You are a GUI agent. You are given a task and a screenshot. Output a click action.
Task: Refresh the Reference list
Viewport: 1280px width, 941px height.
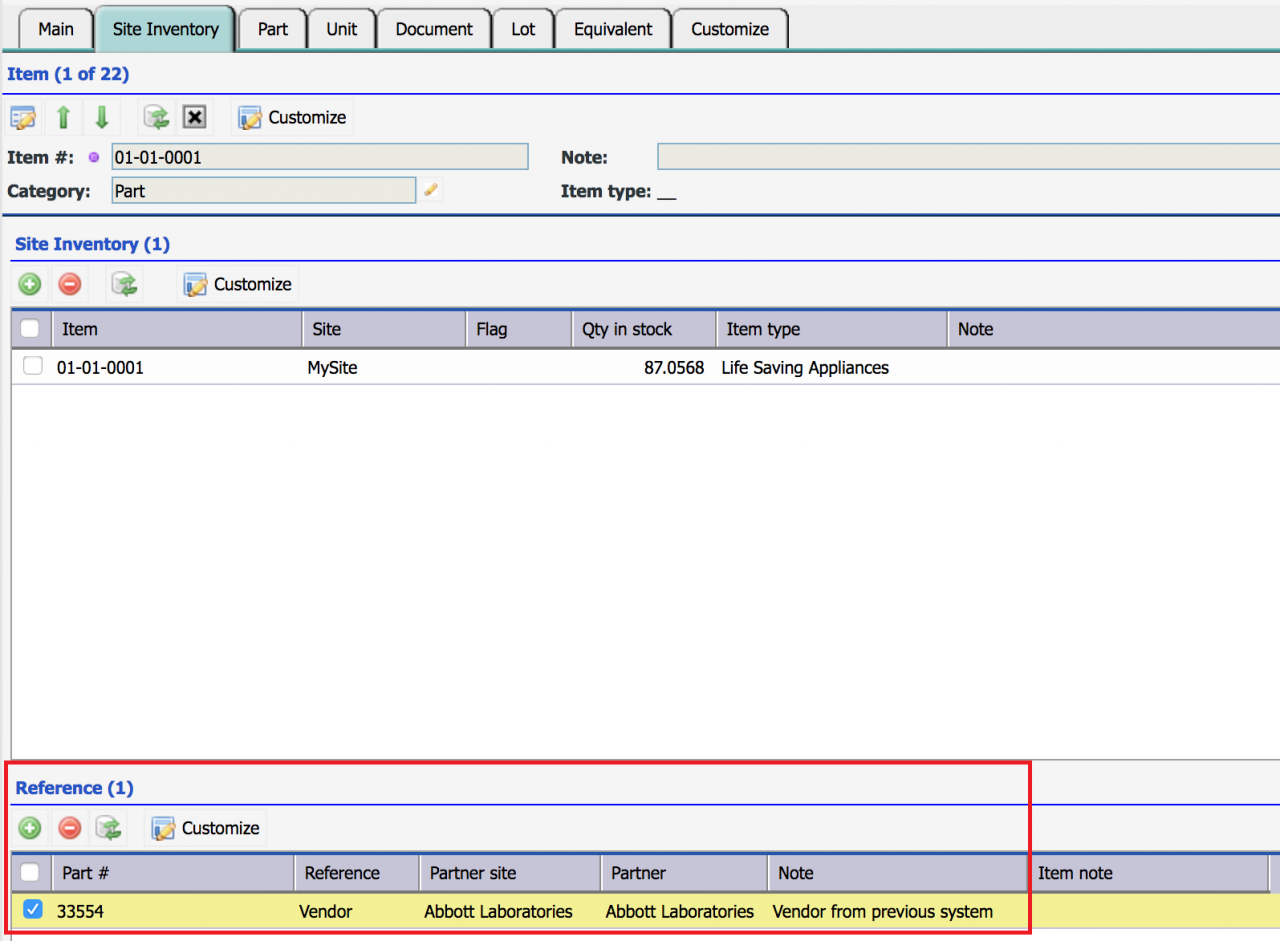coord(108,828)
